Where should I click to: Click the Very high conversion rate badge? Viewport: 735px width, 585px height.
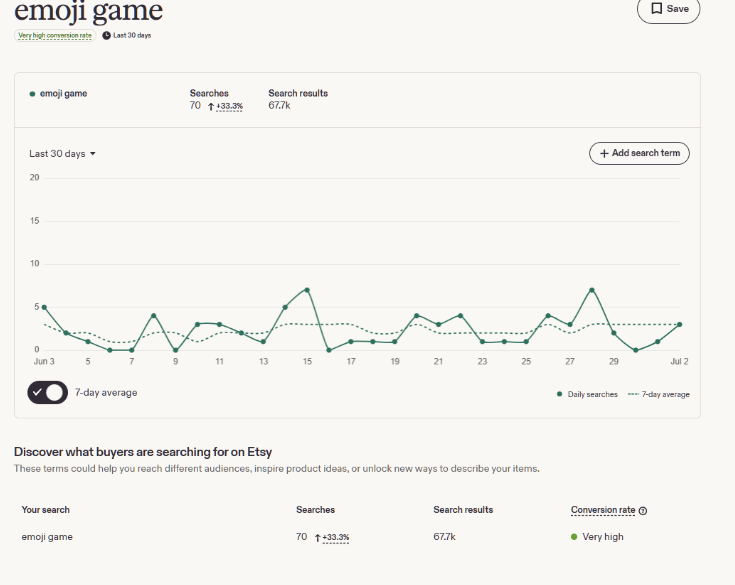pos(55,35)
